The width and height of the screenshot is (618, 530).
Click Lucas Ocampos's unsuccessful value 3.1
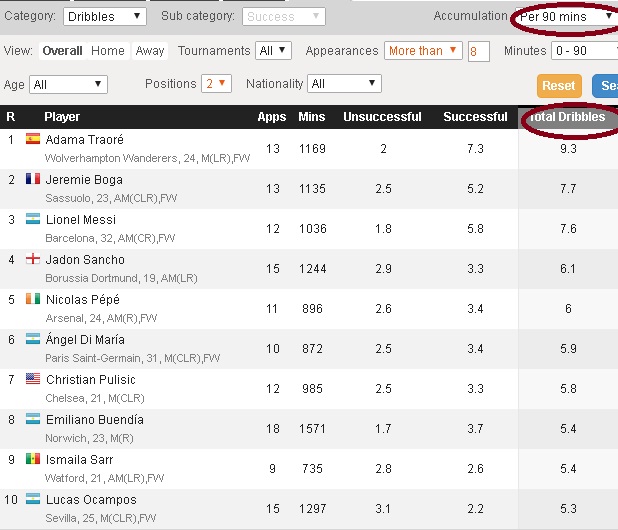coord(383,509)
